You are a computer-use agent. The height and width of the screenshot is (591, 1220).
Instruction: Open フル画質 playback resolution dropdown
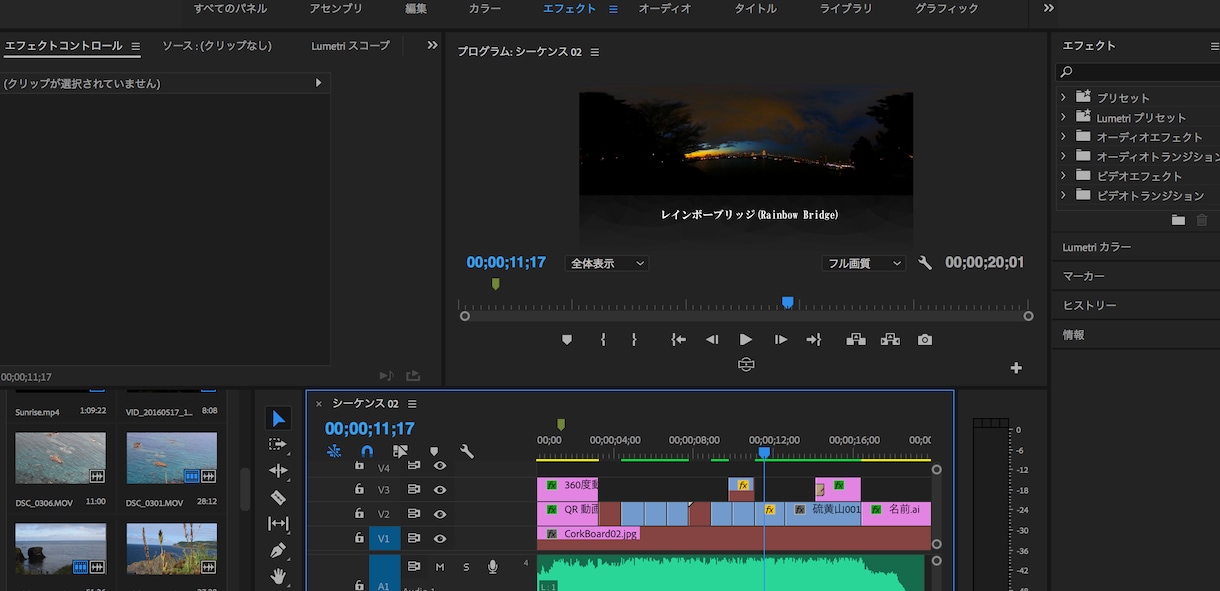tap(863, 264)
